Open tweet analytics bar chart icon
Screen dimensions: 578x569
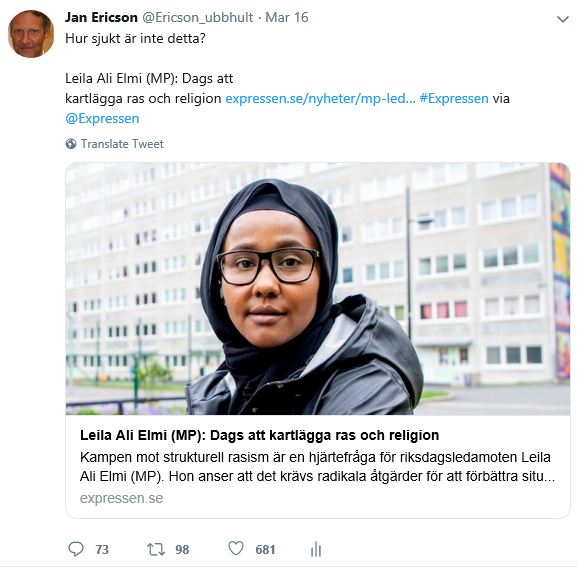316,549
